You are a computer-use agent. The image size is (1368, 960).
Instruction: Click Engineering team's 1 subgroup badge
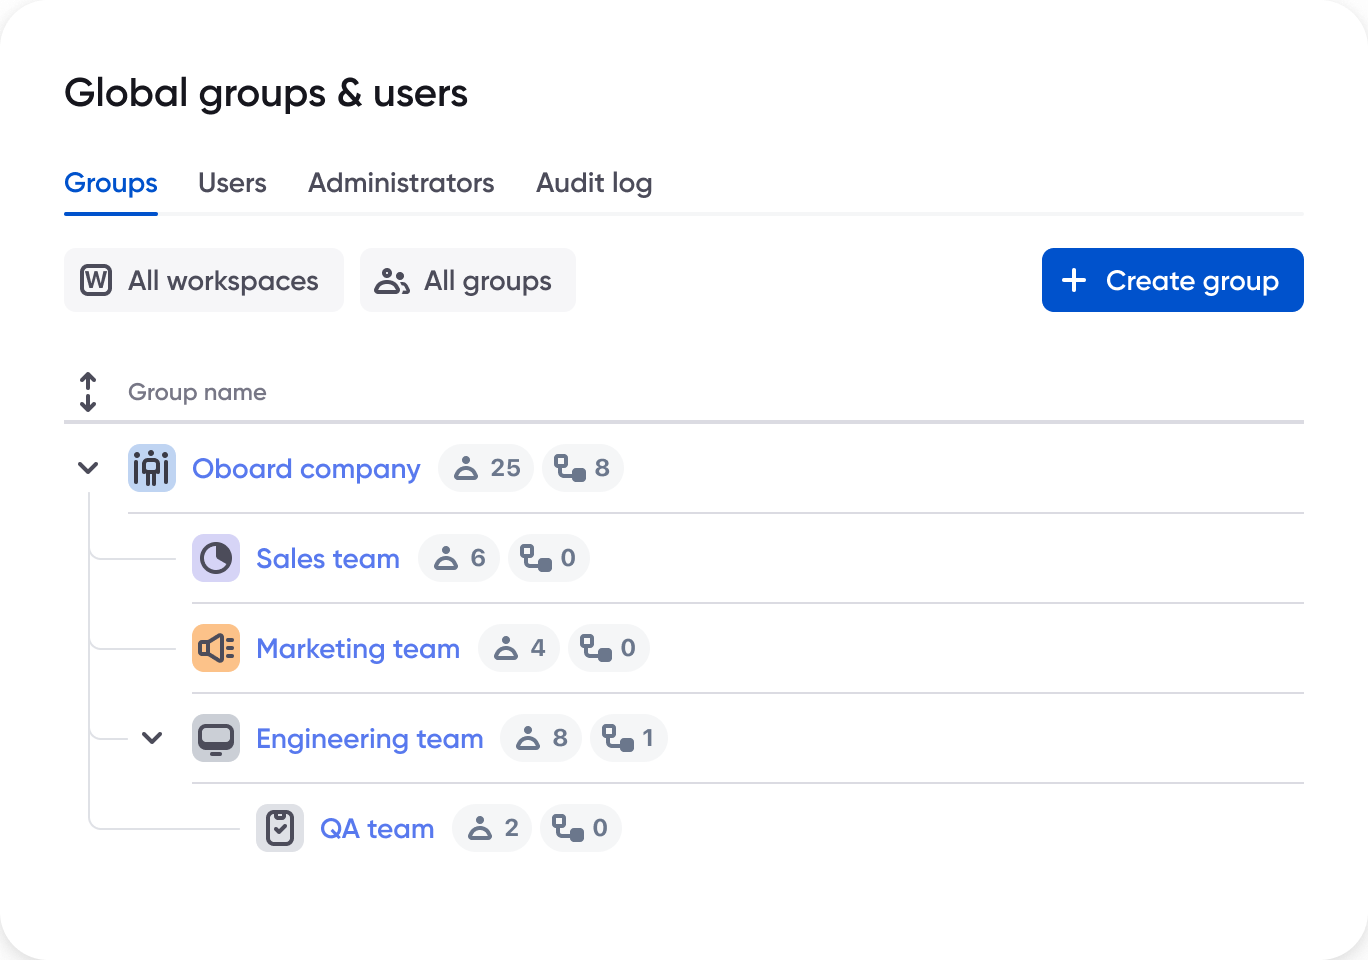629,738
